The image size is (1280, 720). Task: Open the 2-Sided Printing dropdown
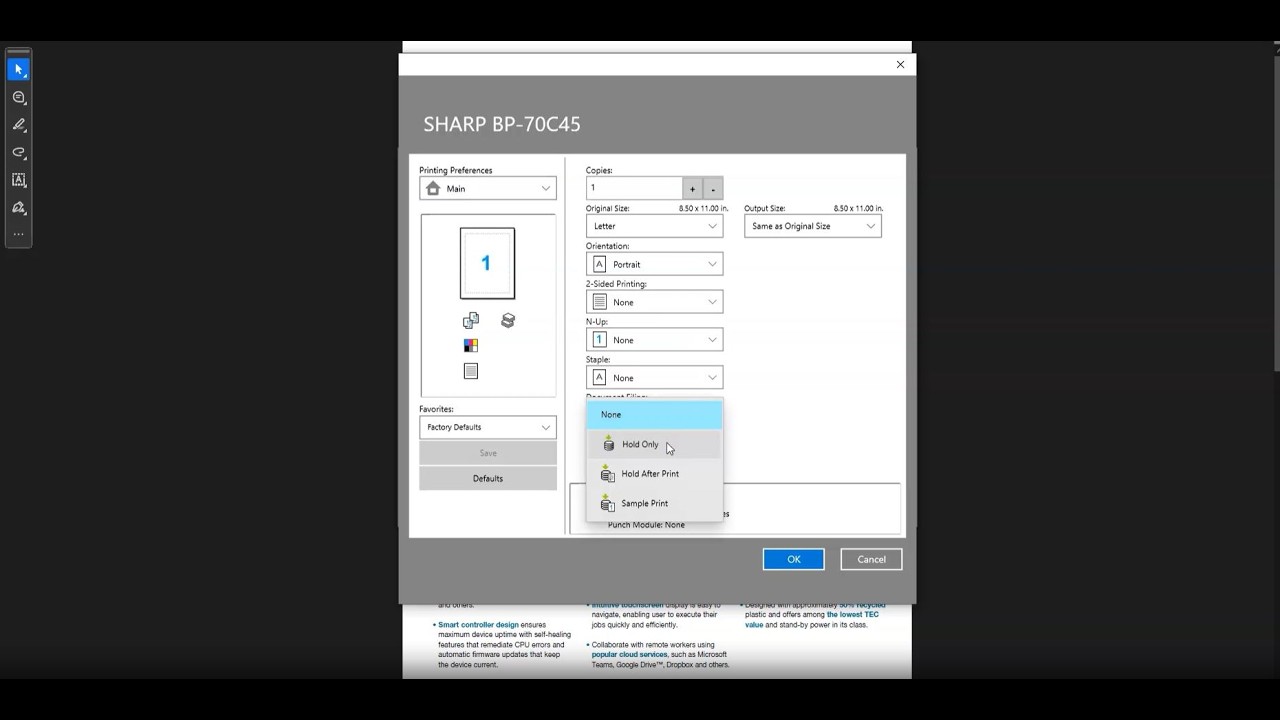(654, 302)
